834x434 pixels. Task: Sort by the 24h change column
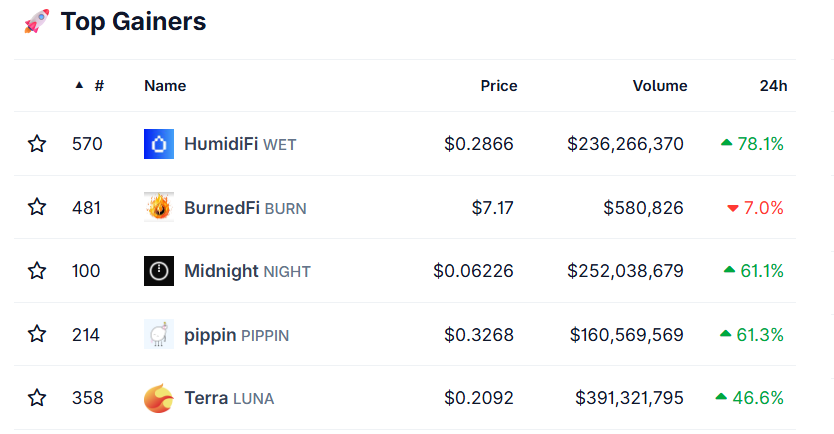point(773,86)
